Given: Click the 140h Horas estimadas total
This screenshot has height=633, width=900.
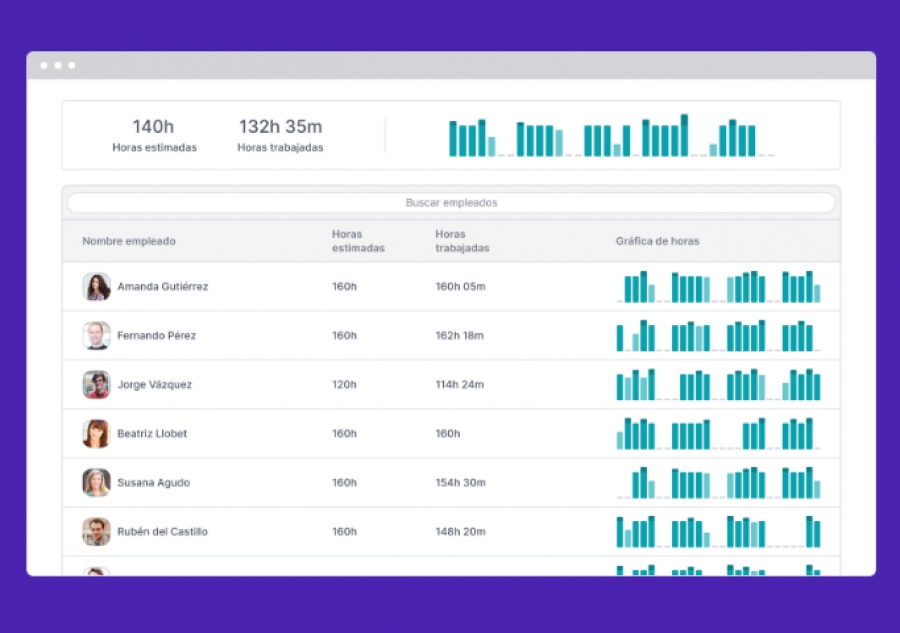Looking at the screenshot, I should pos(154,135).
